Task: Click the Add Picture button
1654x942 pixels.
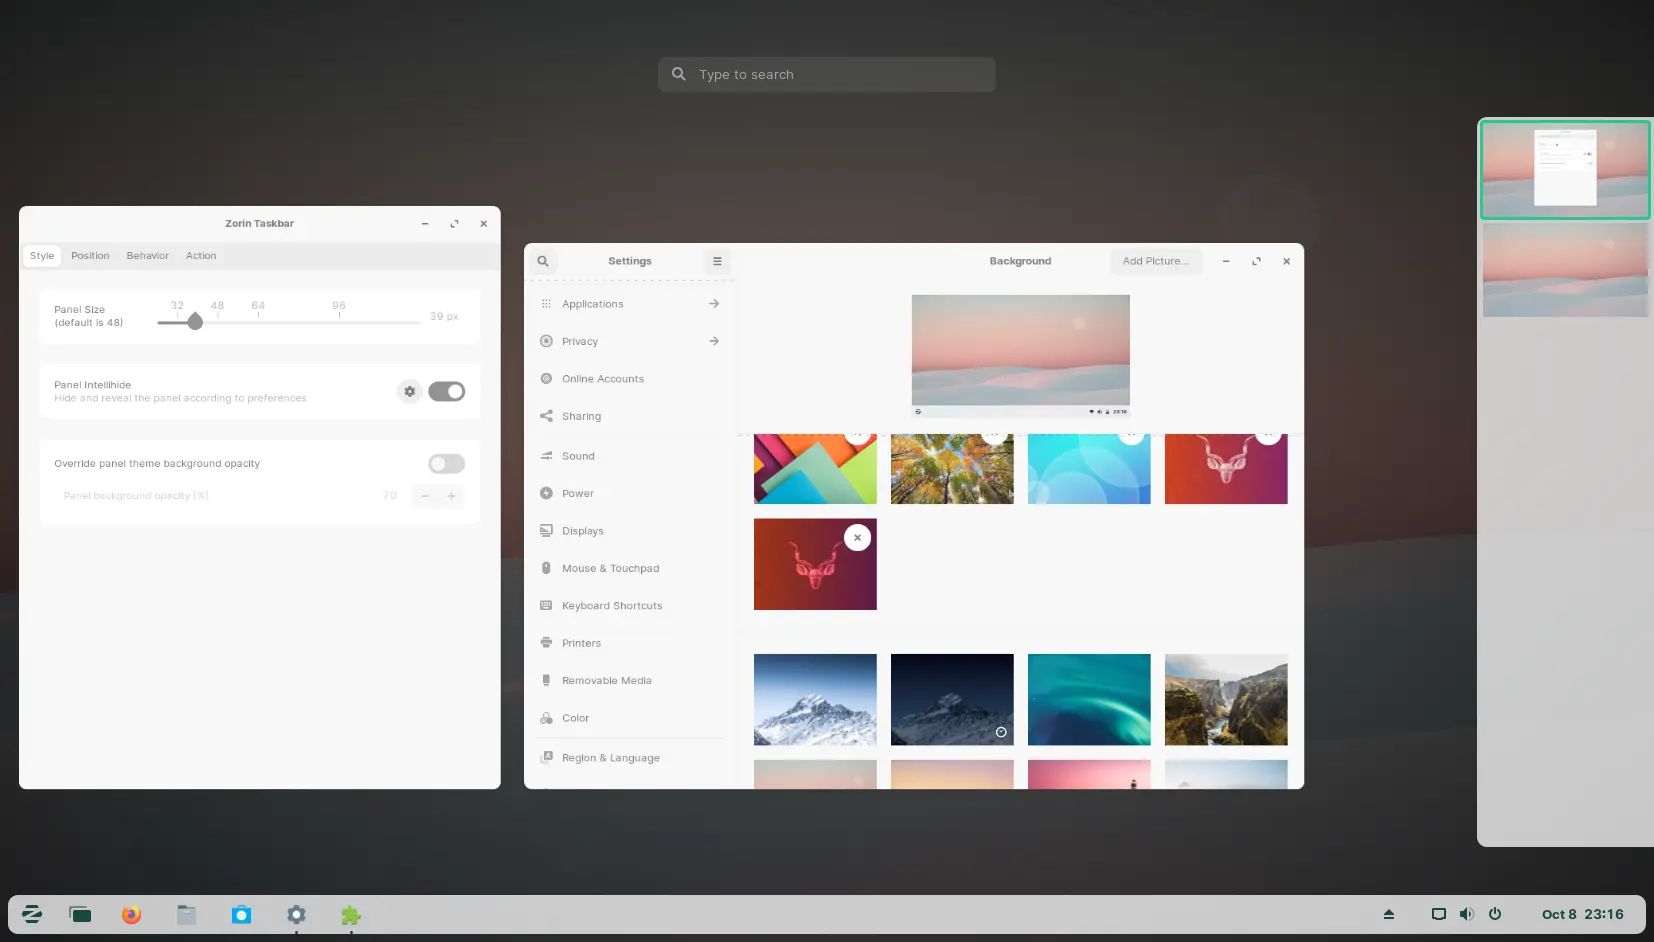Action: 1155,261
